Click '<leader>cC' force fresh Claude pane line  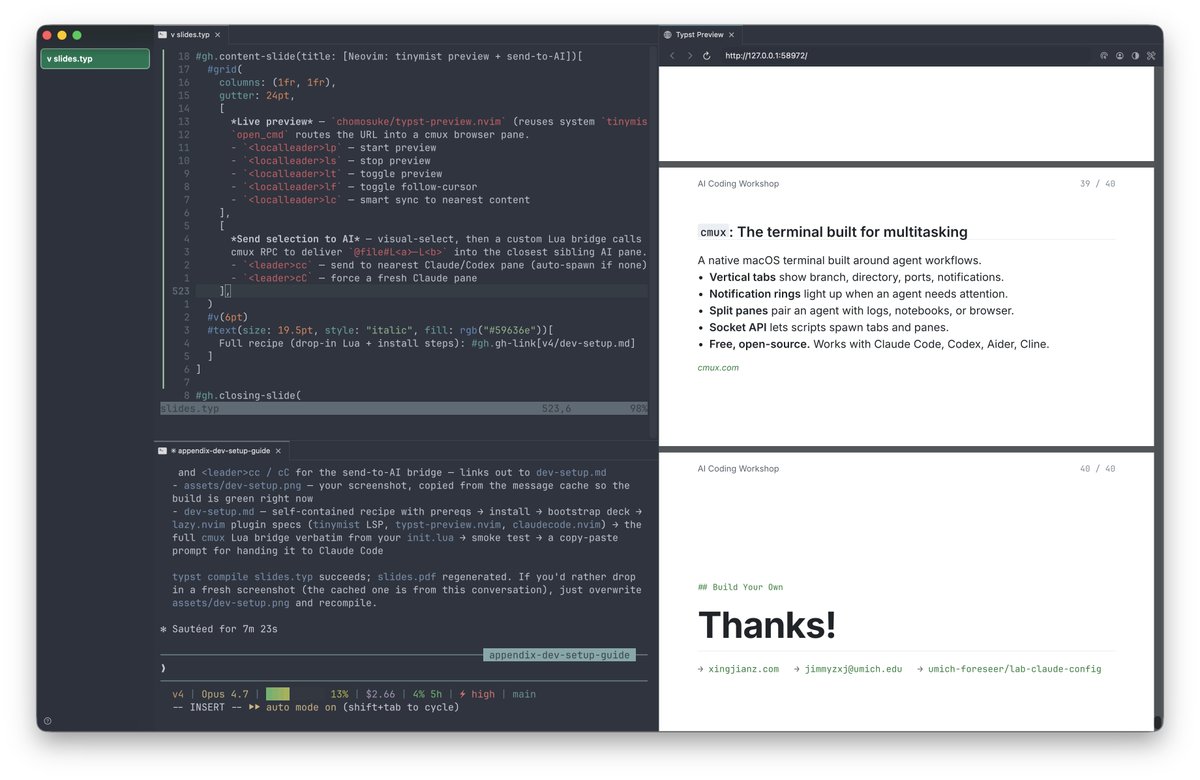(x=353, y=278)
